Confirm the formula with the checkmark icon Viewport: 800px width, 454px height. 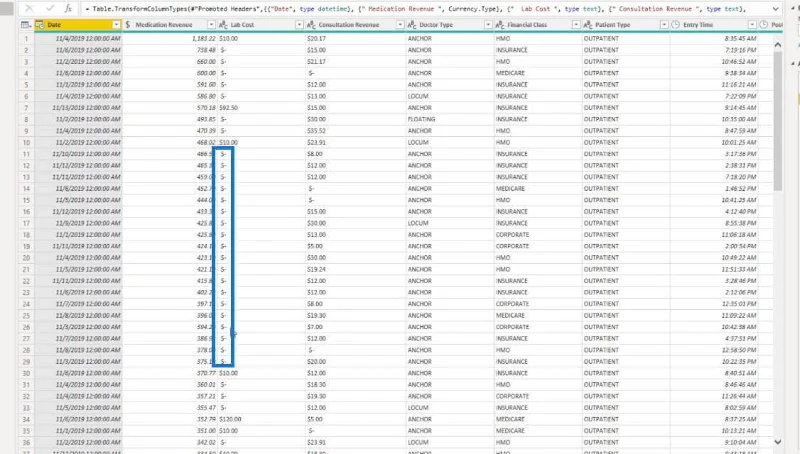49,8
